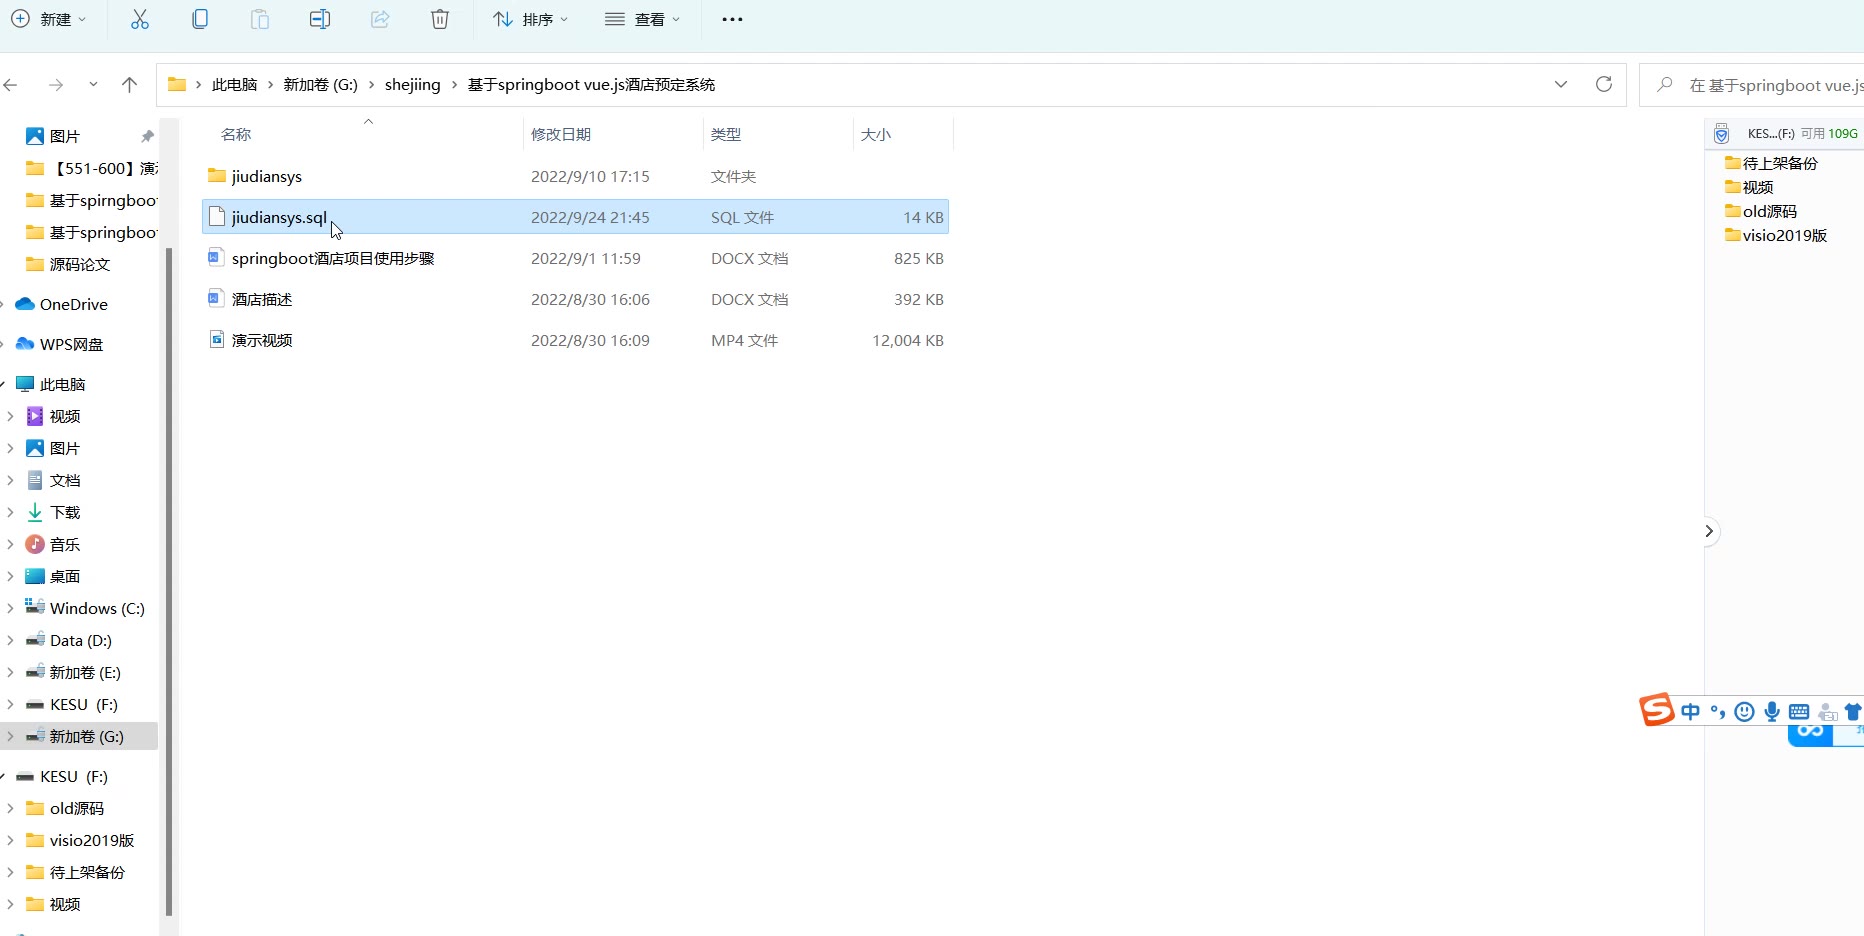This screenshot has height=936, width=1864.
Task: Expand the Windows (C:) drive node
Action: point(11,608)
